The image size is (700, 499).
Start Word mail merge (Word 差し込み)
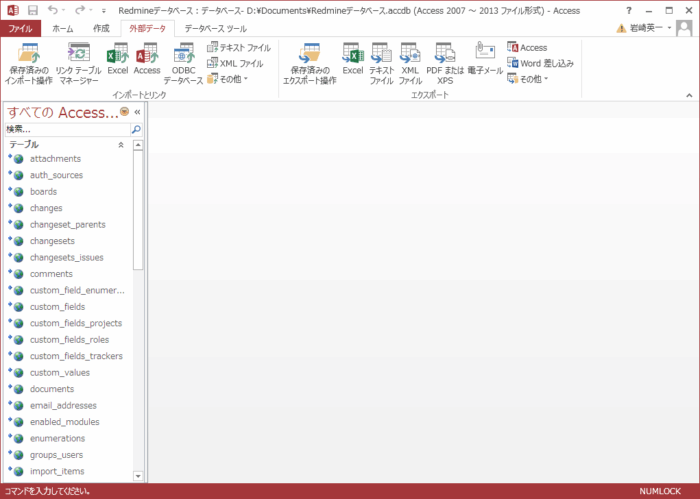(540, 63)
